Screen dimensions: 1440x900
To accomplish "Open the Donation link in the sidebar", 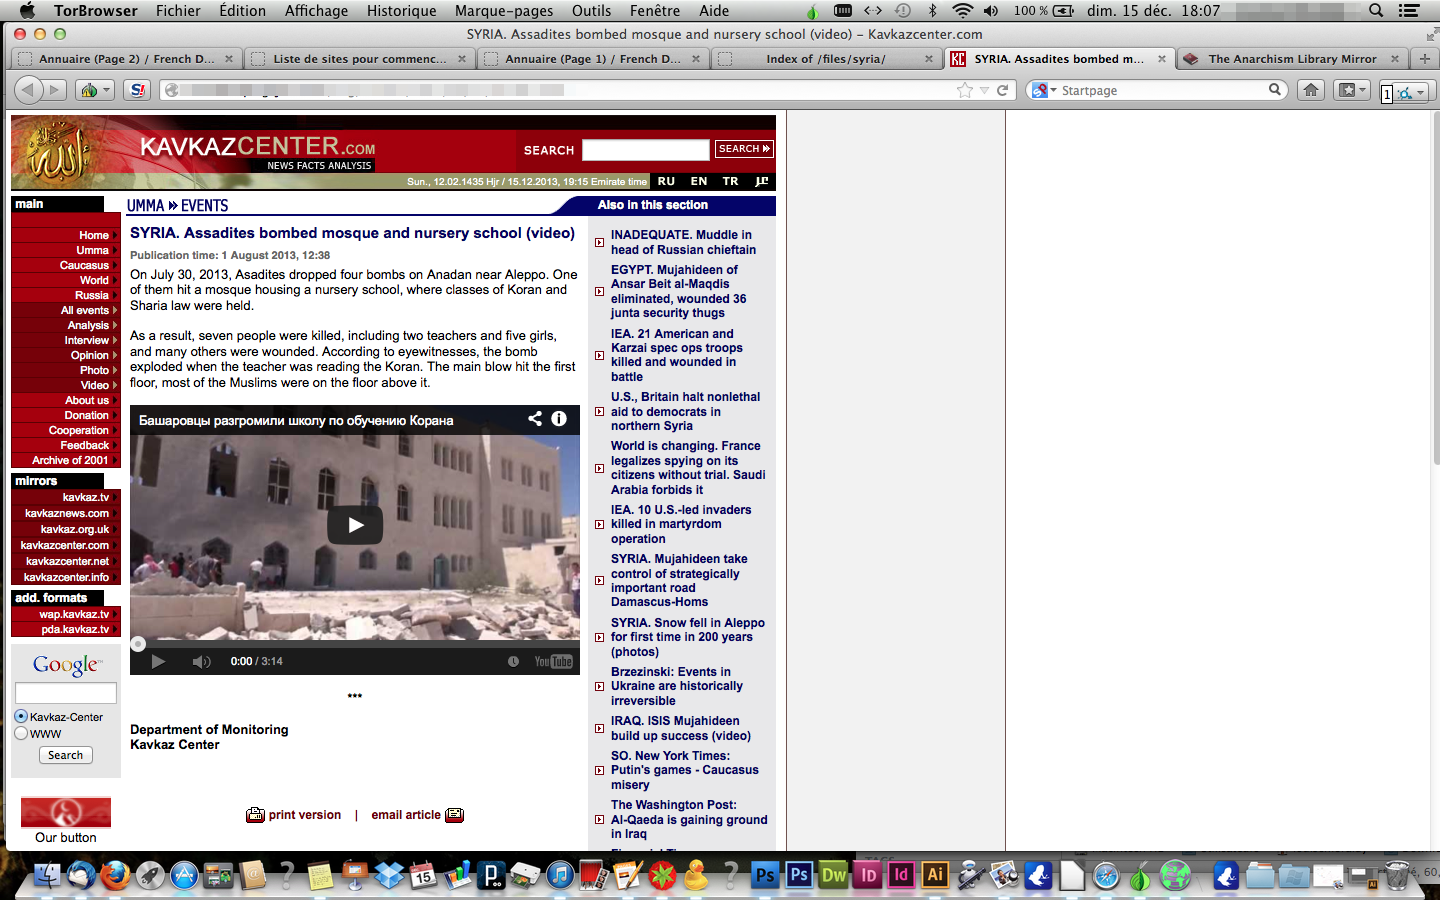I will 86,415.
